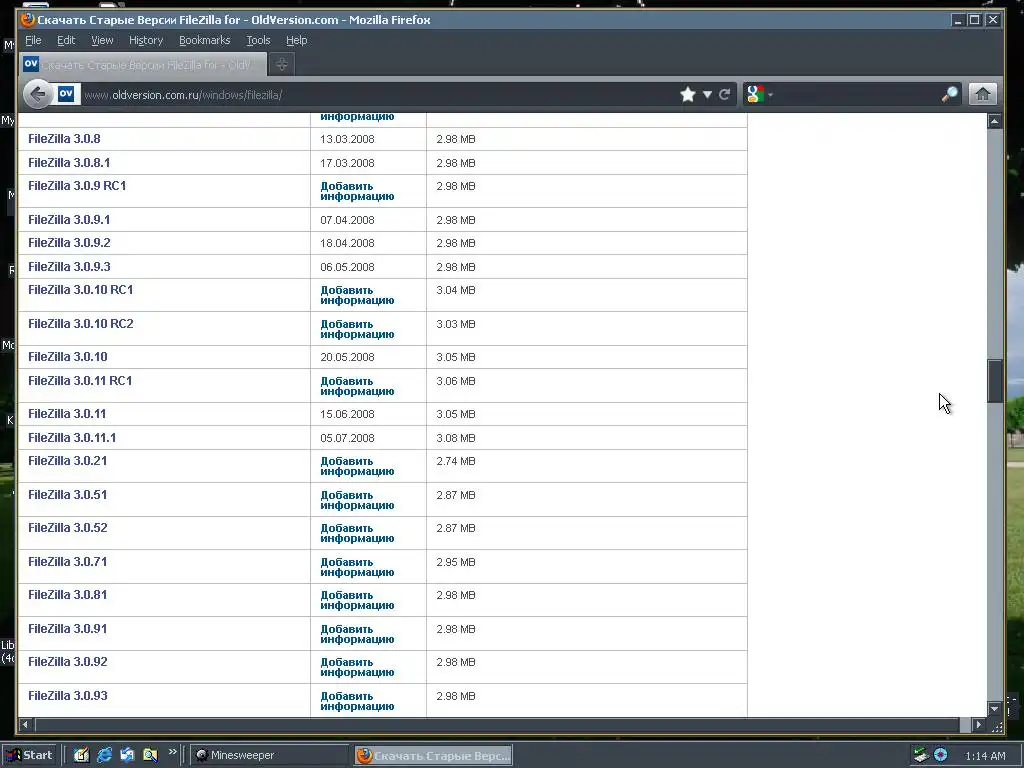This screenshot has width=1024, height=768.
Task: Open the FileZilla 3.0.10 RC2 link
Action: (80, 323)
